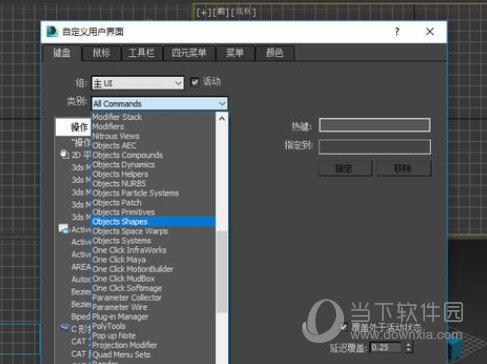Choose Projection Modifier category
The width and height of the screenshot is (487, 364).
coord(153,345)
